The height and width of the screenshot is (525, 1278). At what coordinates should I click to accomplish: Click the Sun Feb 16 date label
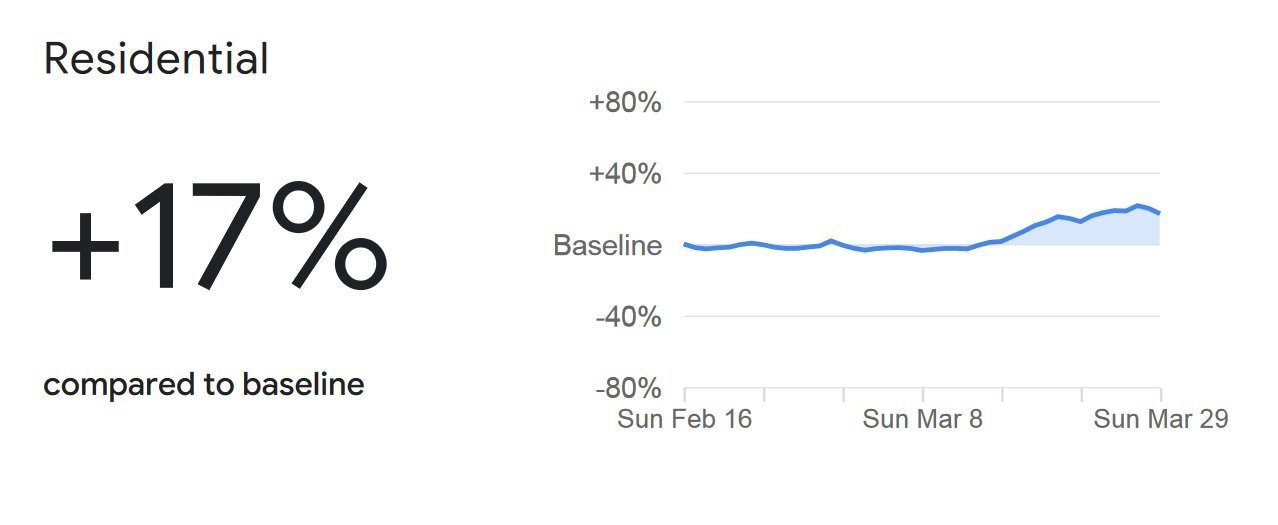(684, 419)
